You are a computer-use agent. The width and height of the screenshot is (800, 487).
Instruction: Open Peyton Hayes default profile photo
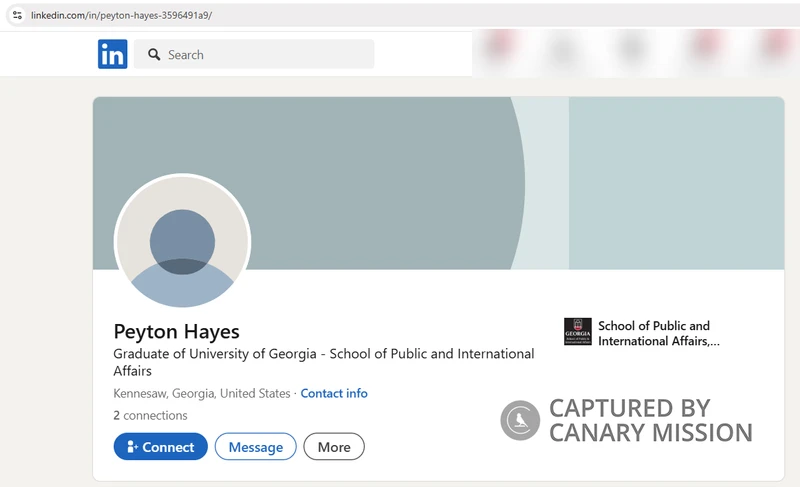pos(182,241)
